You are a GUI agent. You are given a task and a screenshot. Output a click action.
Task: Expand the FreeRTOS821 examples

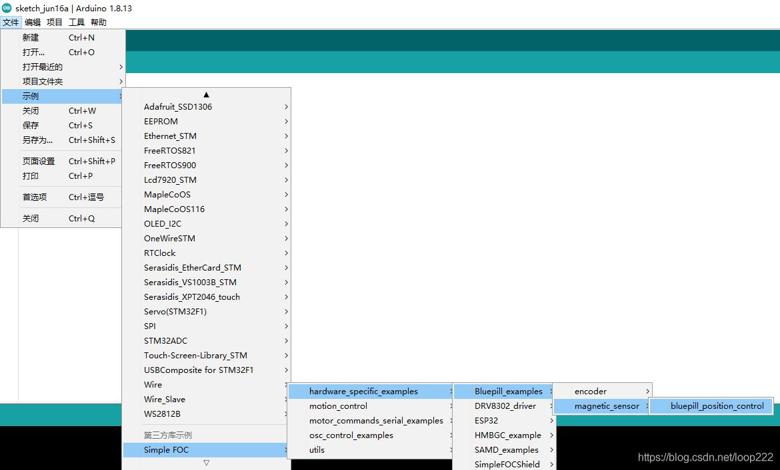pyautogui.click(x=206, y=151)
